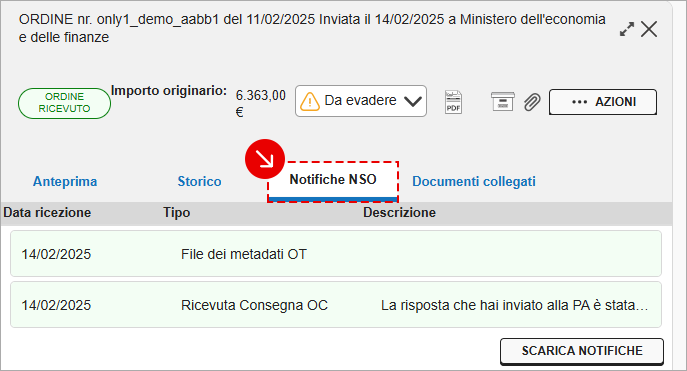Download the order as PDF
687x371 pixels.
[453, 102]
